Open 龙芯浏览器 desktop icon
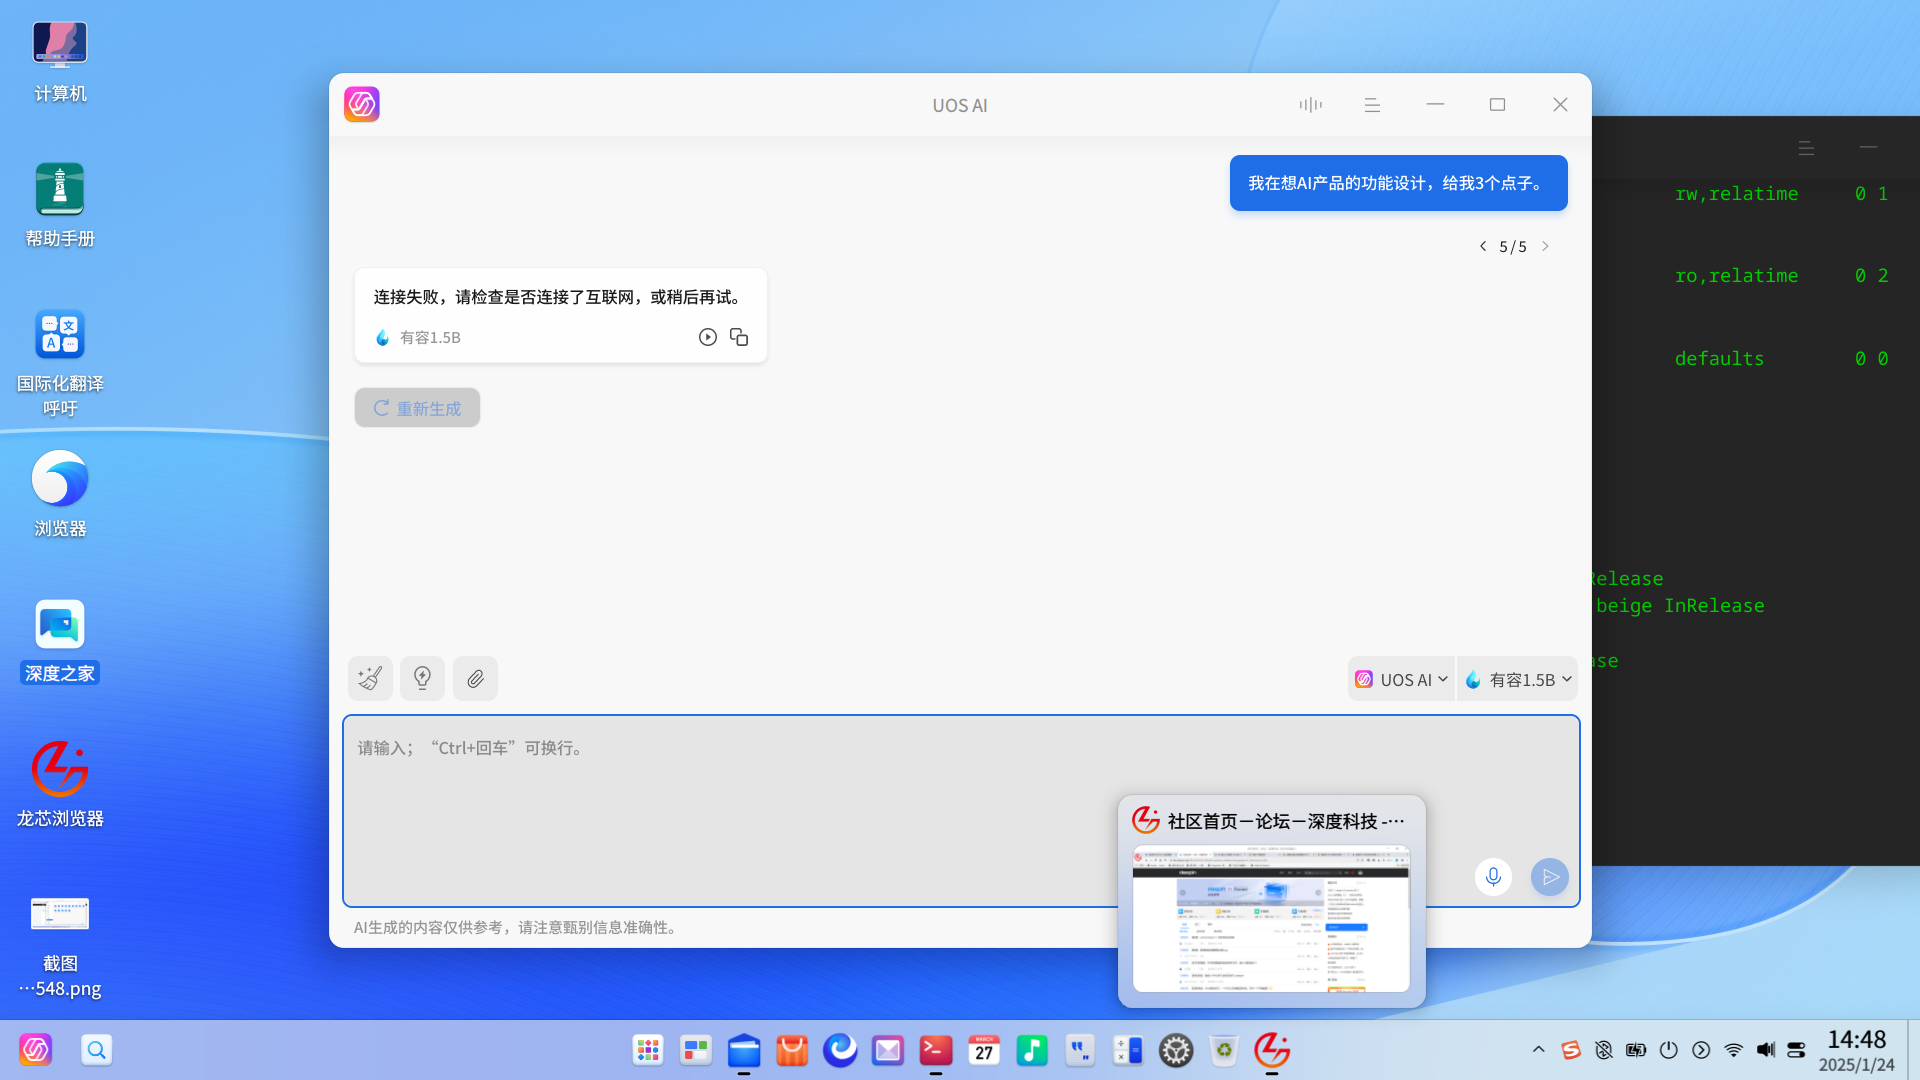Image resolution: width=1920 pixels, height=1080 pixels. point(60,786)
